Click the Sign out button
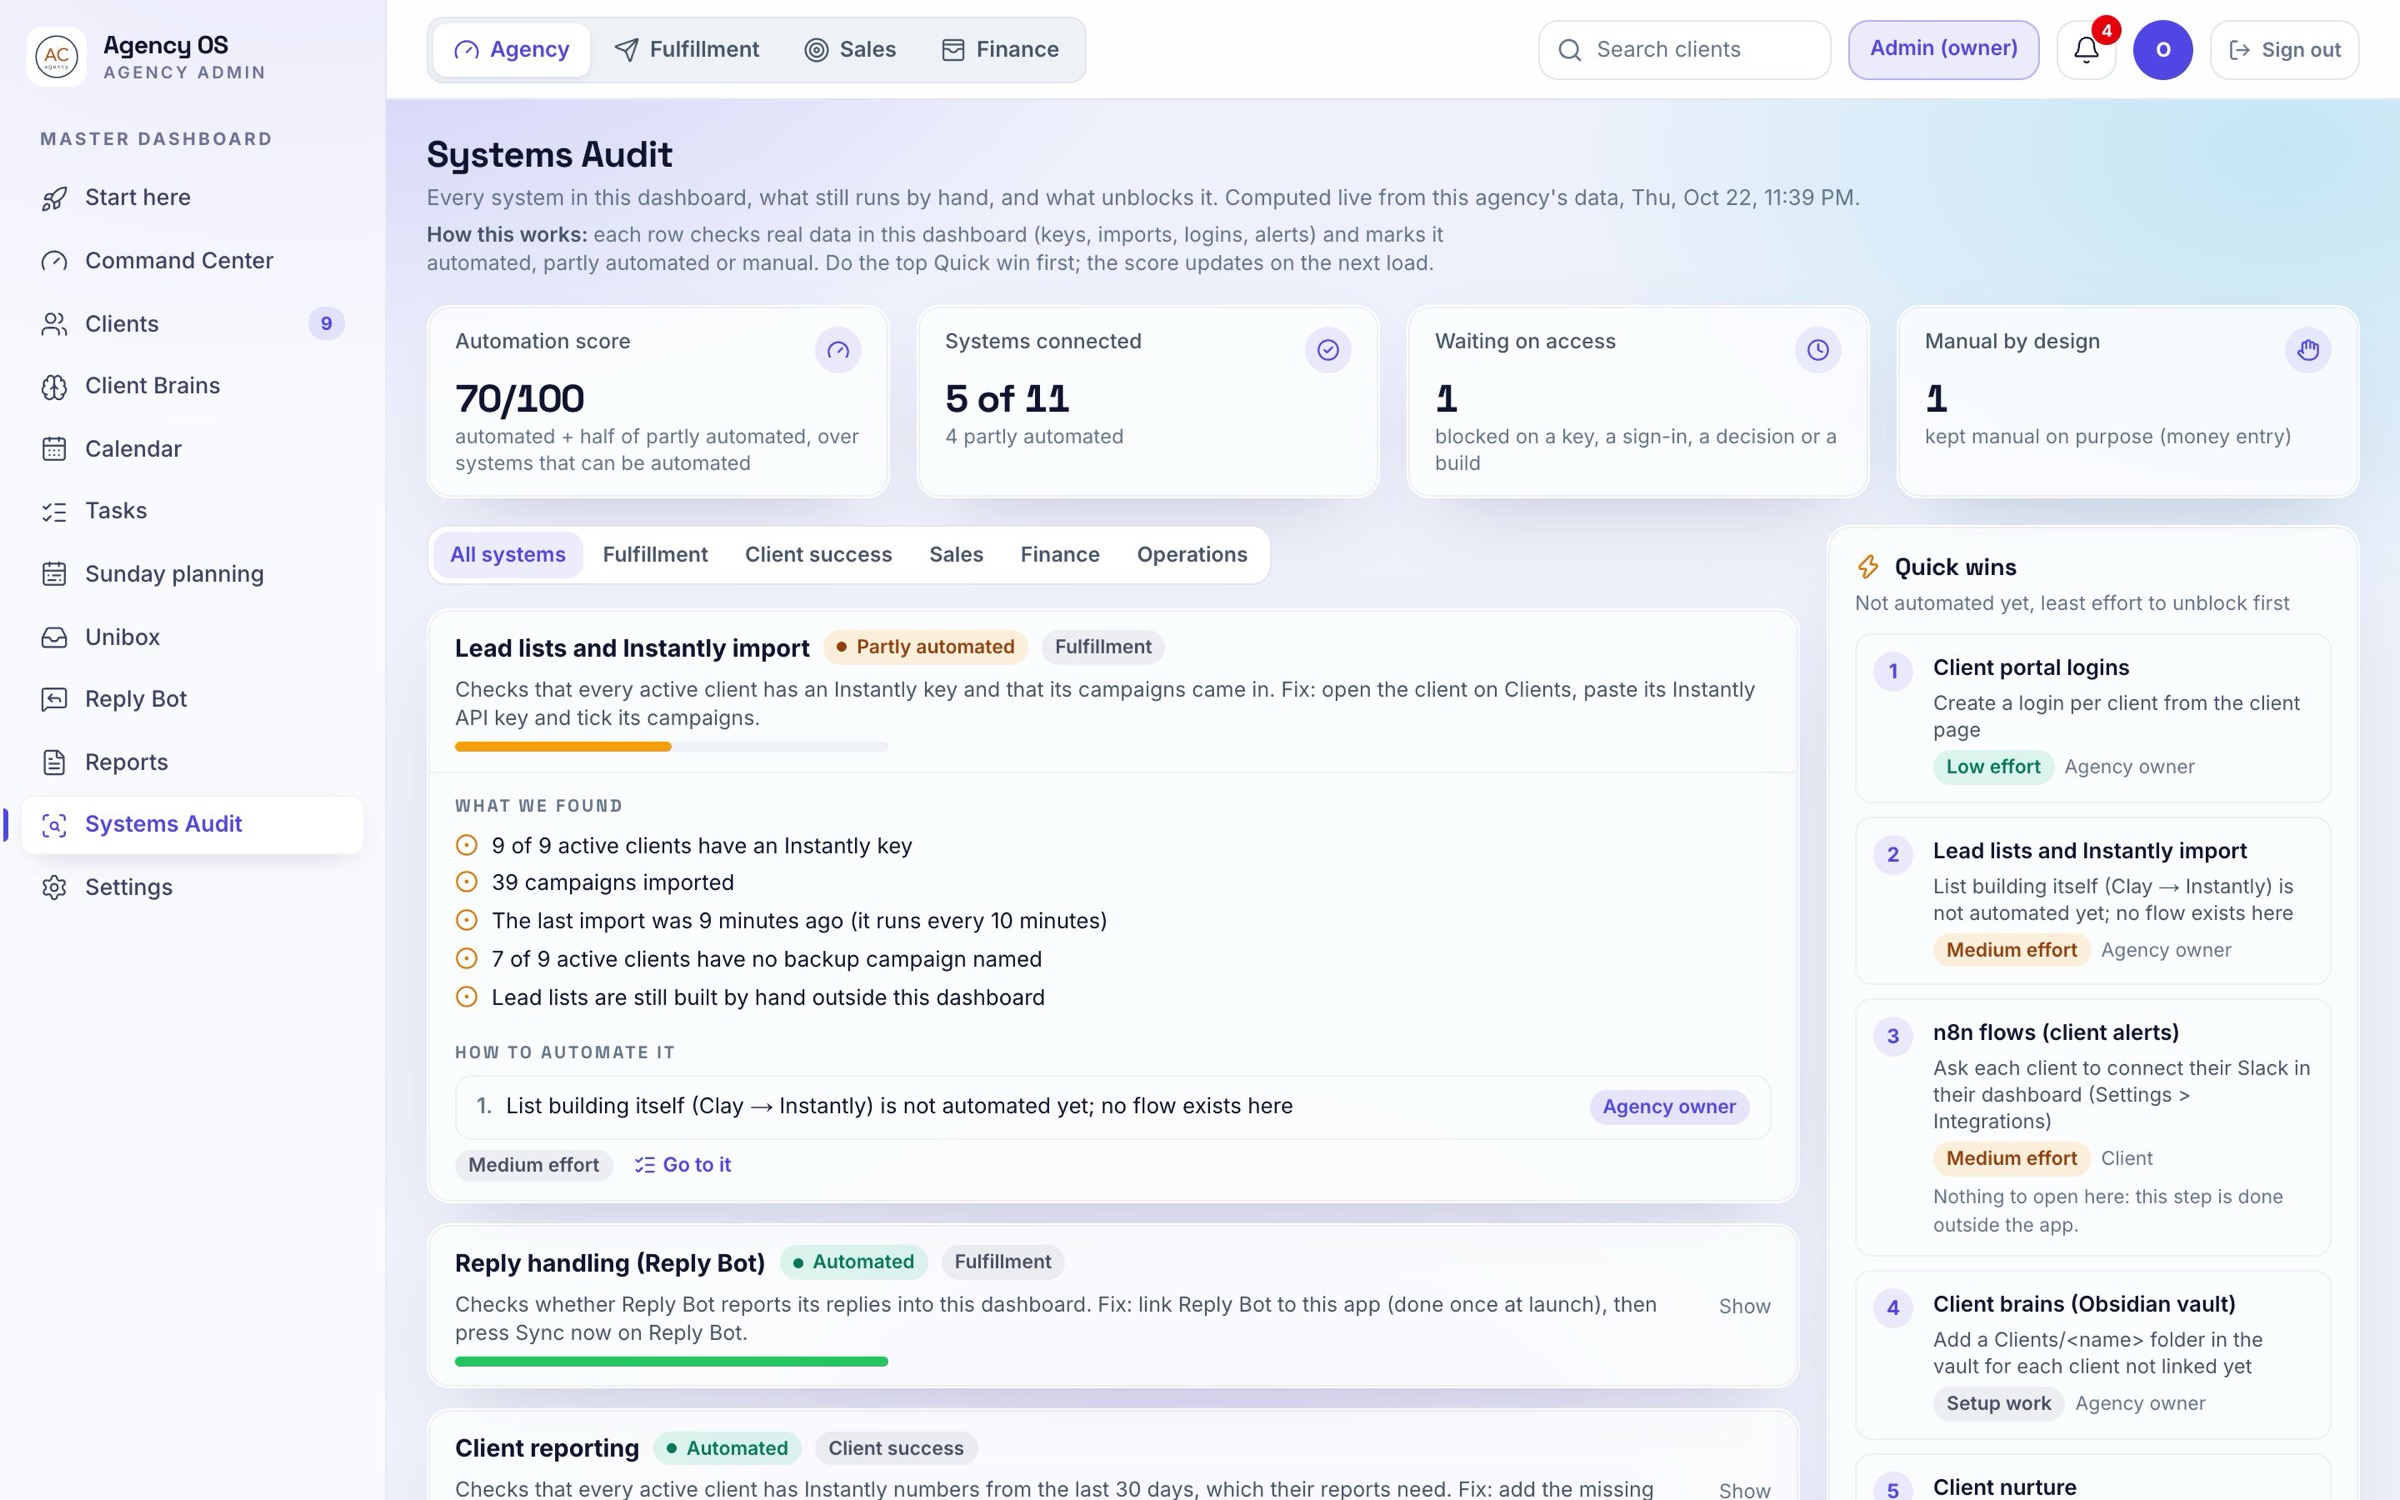This screenshot has height=1500, width=2400. tap(2285, 49)
